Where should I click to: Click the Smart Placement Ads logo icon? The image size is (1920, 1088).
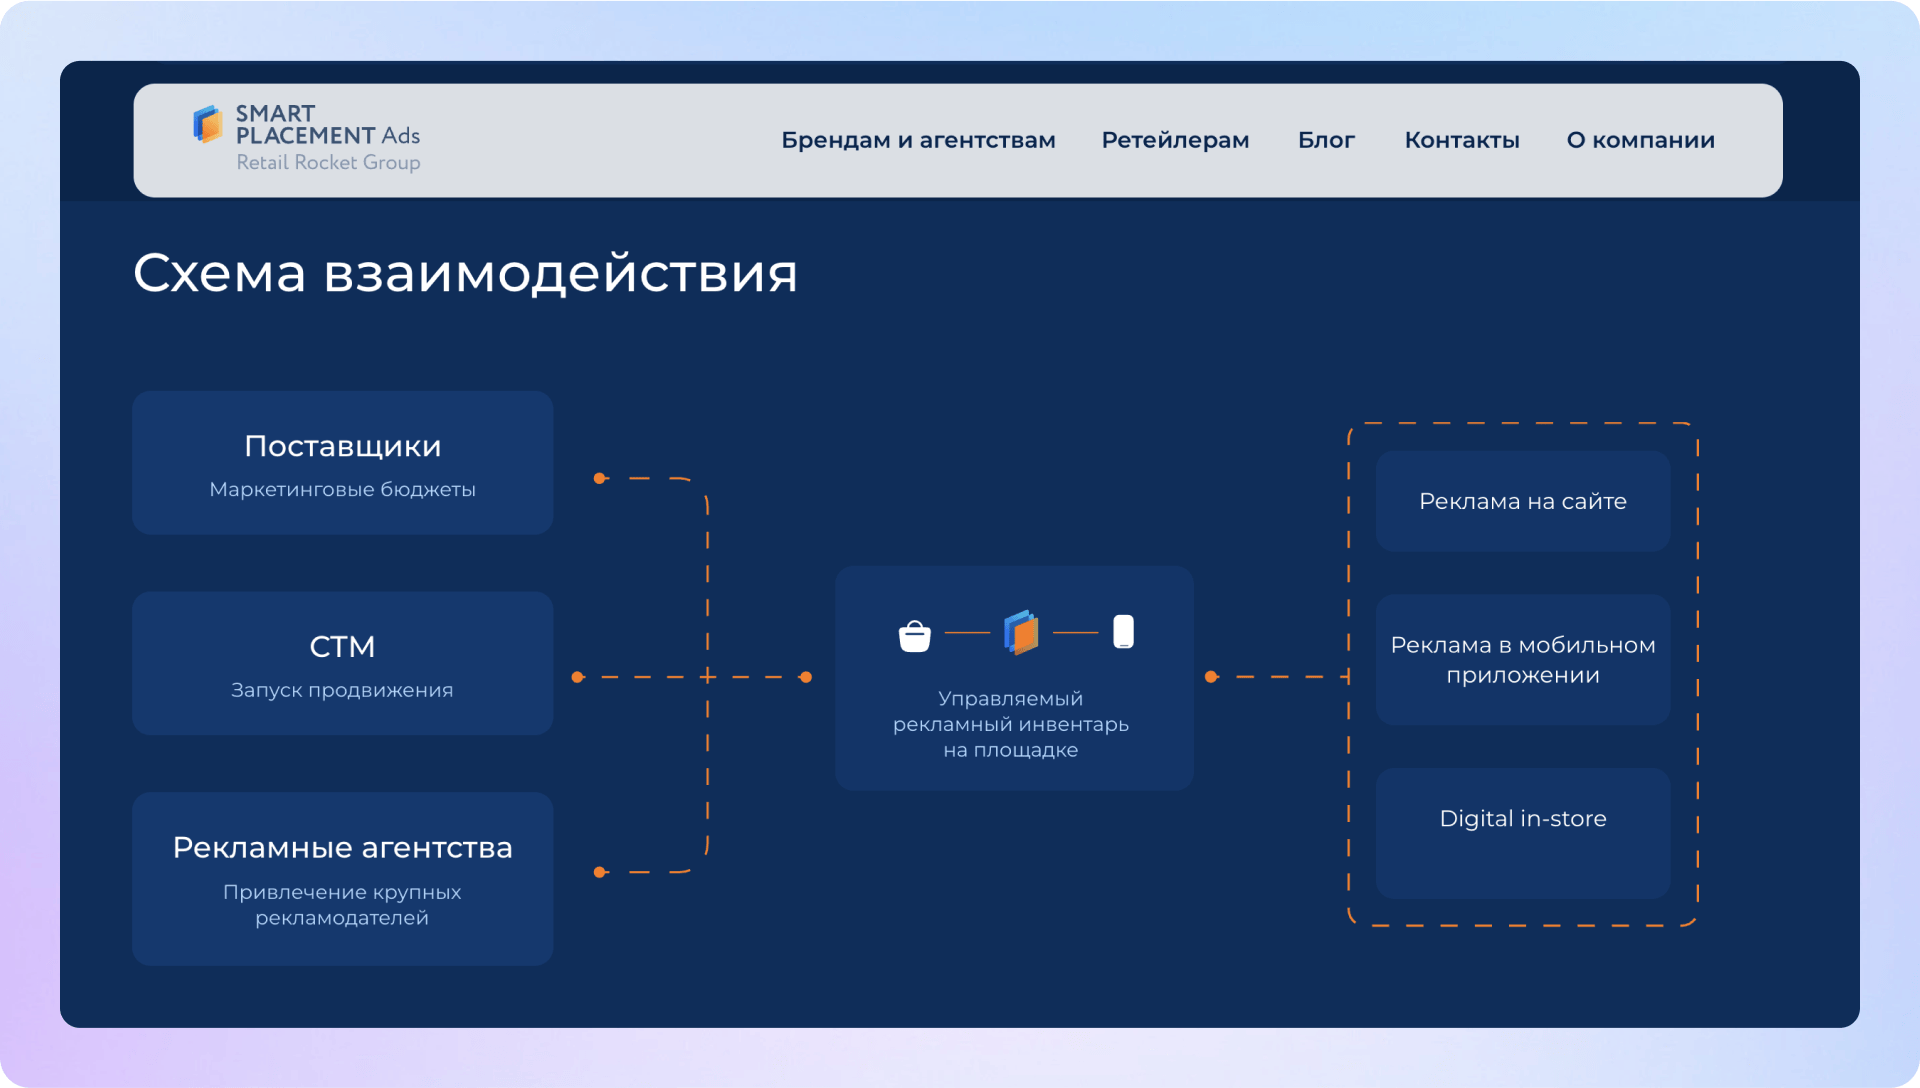pyautogui.click(x=207, y=125)
